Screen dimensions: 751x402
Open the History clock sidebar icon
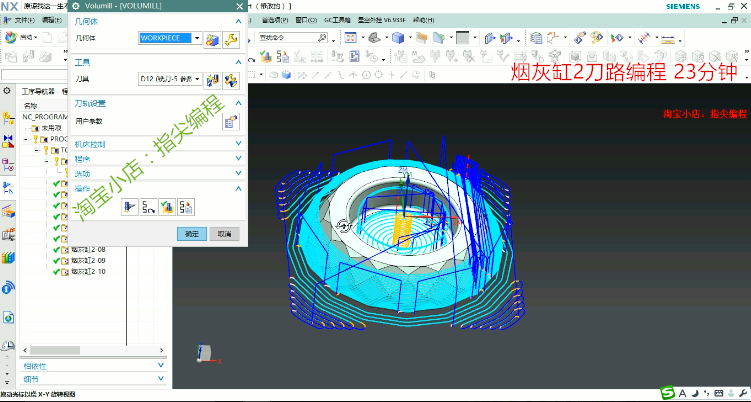(x=8, y=345)
